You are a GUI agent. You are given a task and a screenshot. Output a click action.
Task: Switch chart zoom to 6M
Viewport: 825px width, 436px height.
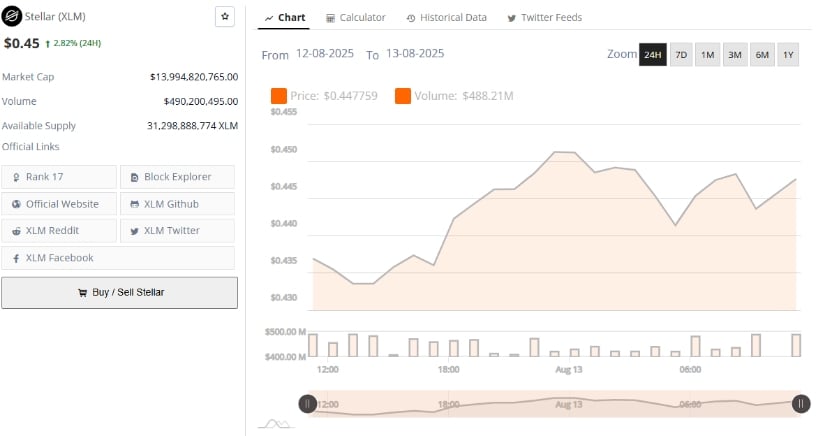[762, 55]
